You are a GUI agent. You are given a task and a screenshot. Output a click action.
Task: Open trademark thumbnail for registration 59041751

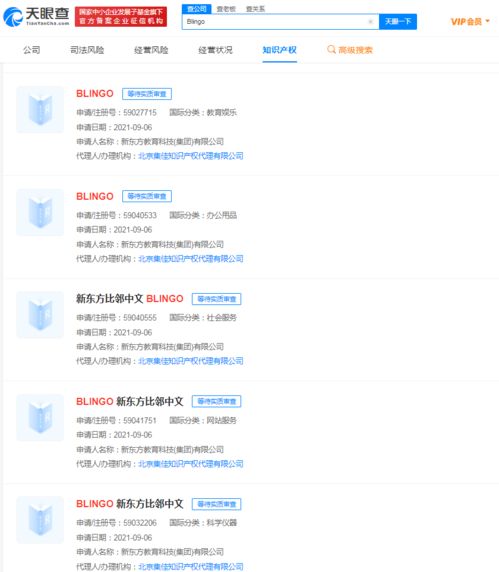click(x=40, y=418)
